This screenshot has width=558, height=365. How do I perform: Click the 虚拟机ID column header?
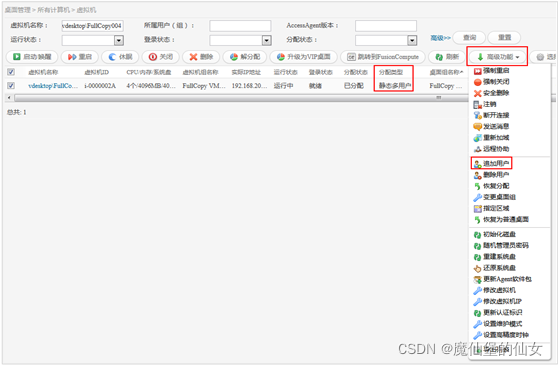pos(96,72)
